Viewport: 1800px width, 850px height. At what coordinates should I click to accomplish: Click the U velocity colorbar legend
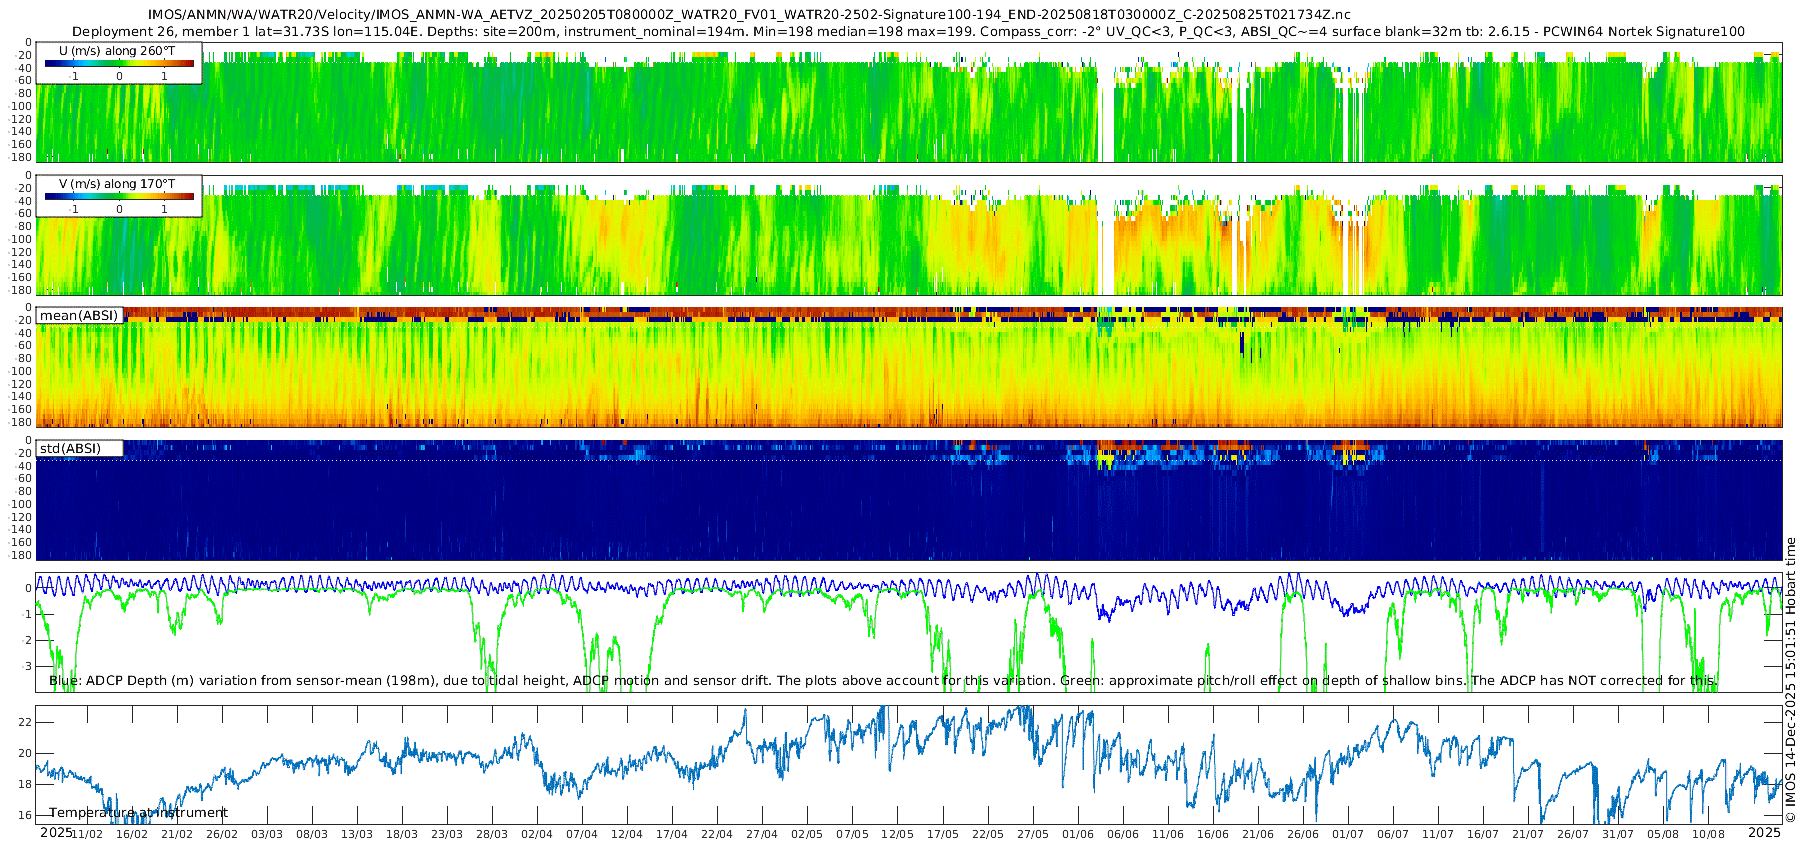click(119, 64)
